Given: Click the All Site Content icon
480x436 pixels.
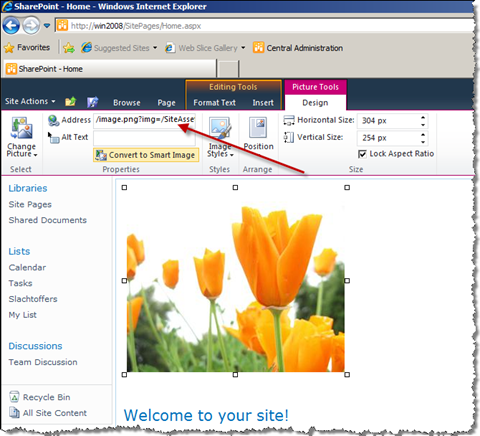Looking at the screenshot, I should point(14,412).
